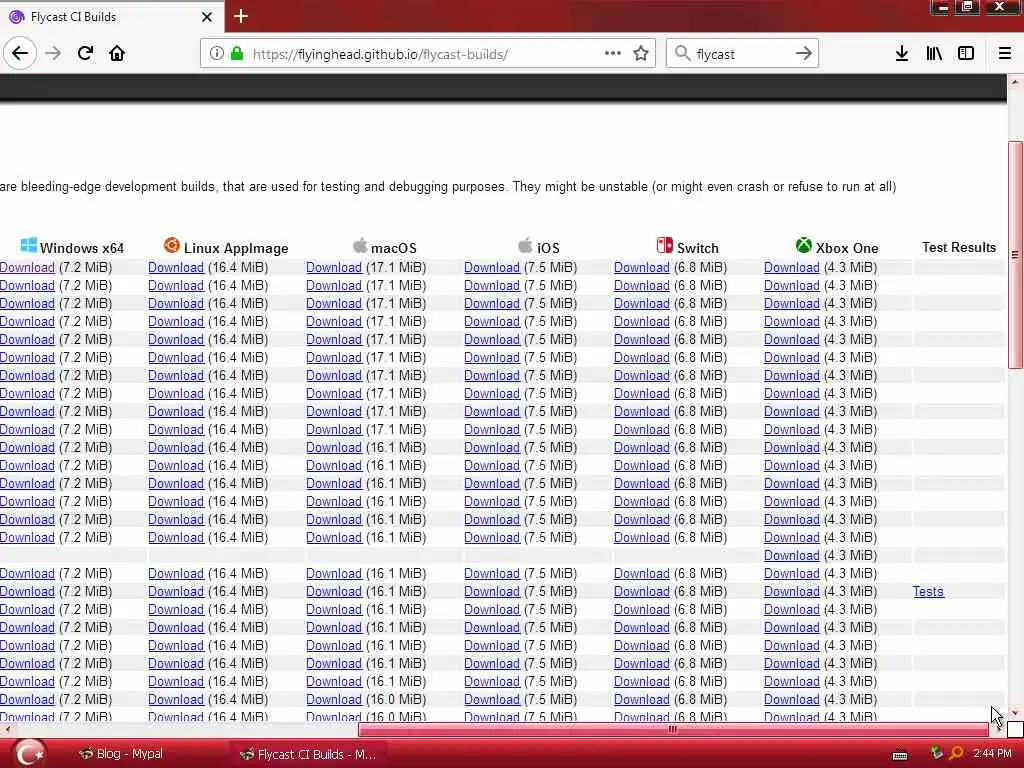Download the first Linux AppImage build

(x=176, y=268)
